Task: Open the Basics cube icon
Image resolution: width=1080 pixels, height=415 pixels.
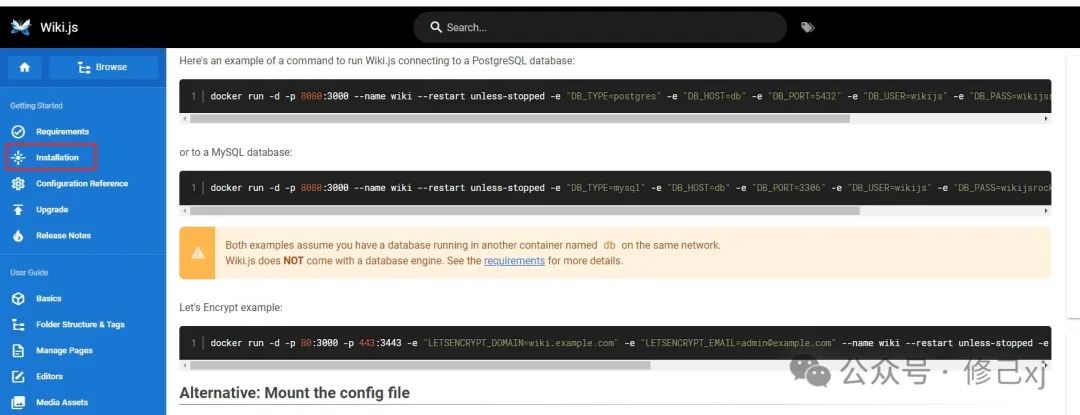Action: click(x=19, y=299)
